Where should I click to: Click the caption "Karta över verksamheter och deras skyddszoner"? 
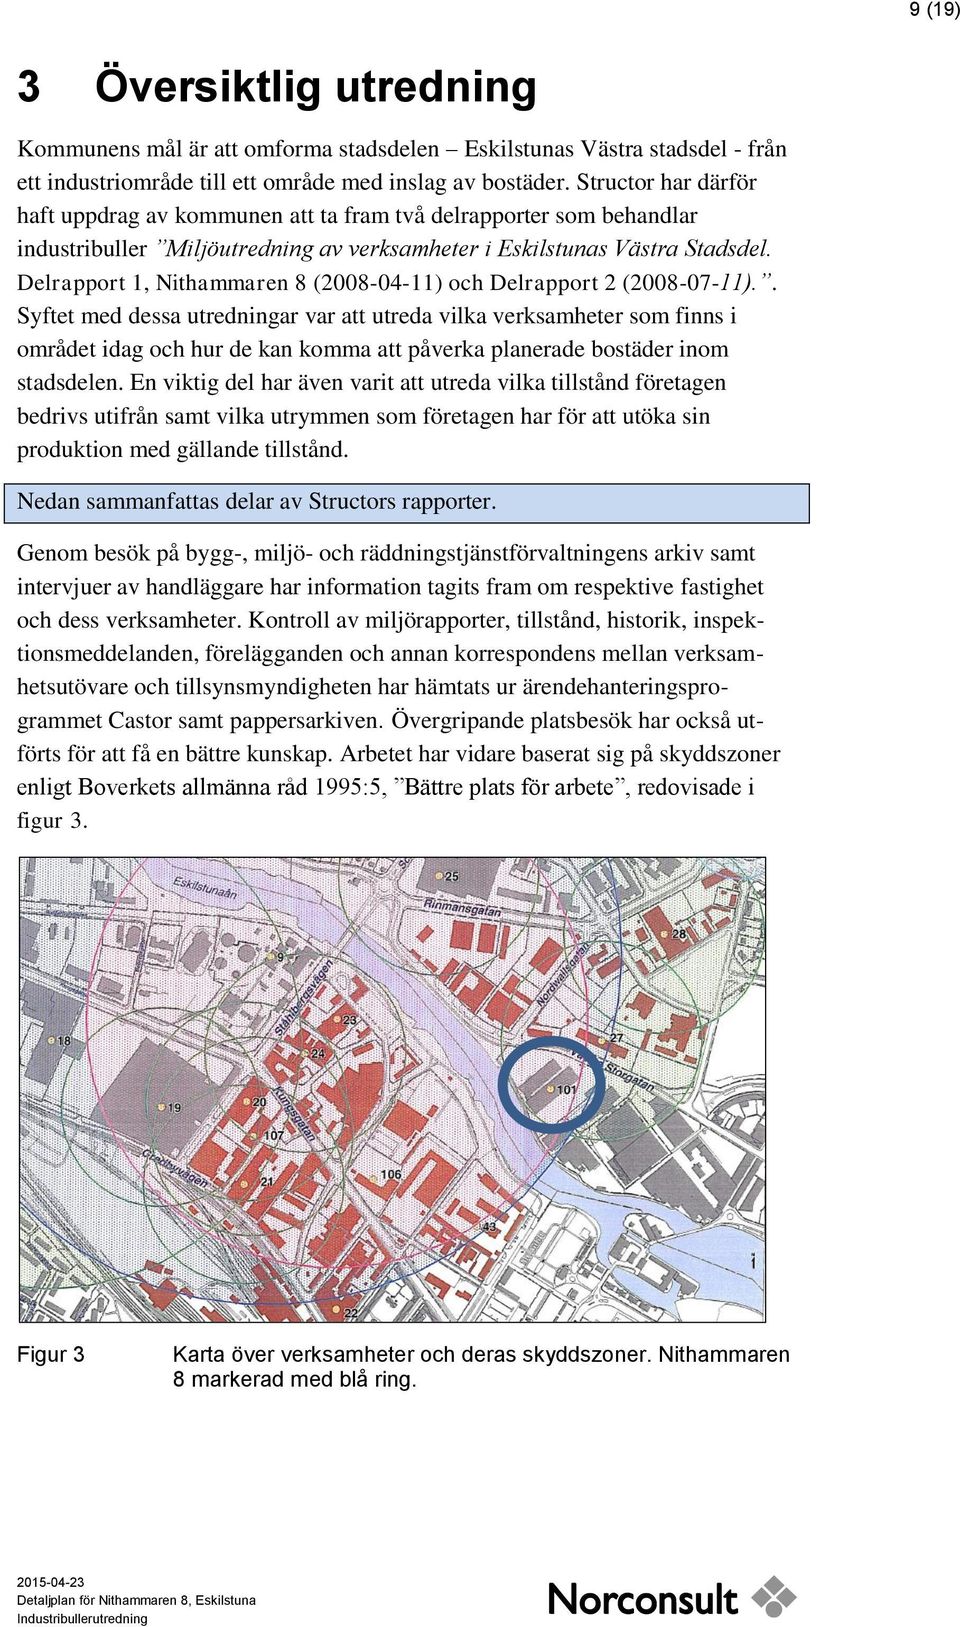(x=411, y=1355)
